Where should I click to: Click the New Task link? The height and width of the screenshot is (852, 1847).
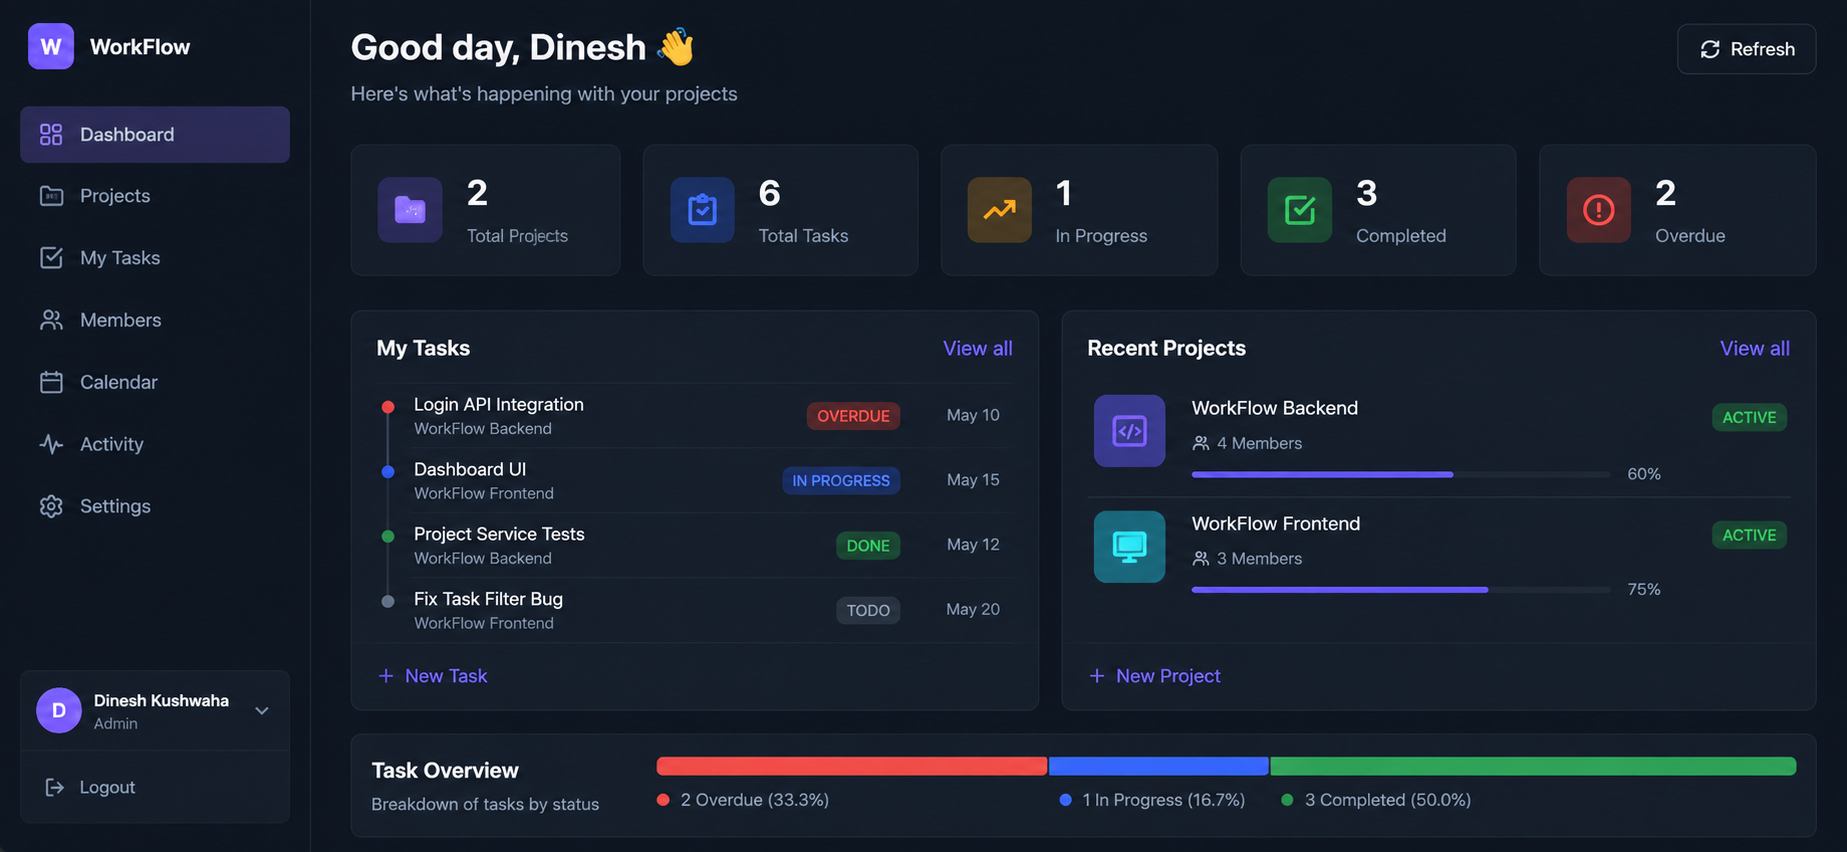tap(432, 676)
